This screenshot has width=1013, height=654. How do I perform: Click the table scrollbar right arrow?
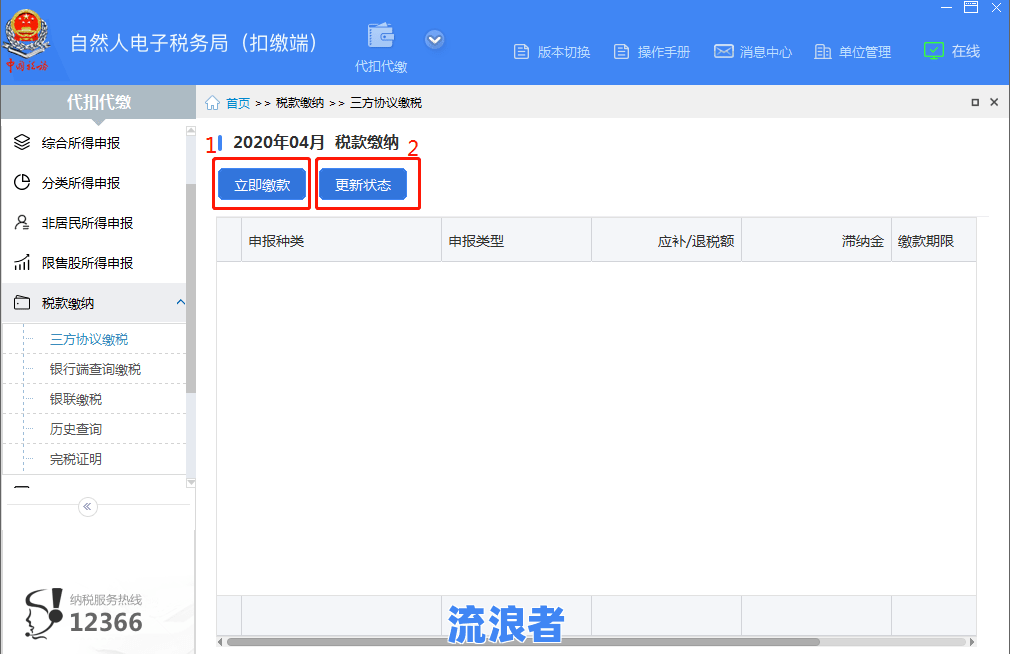pyautogui.click(x=972, y=642)
